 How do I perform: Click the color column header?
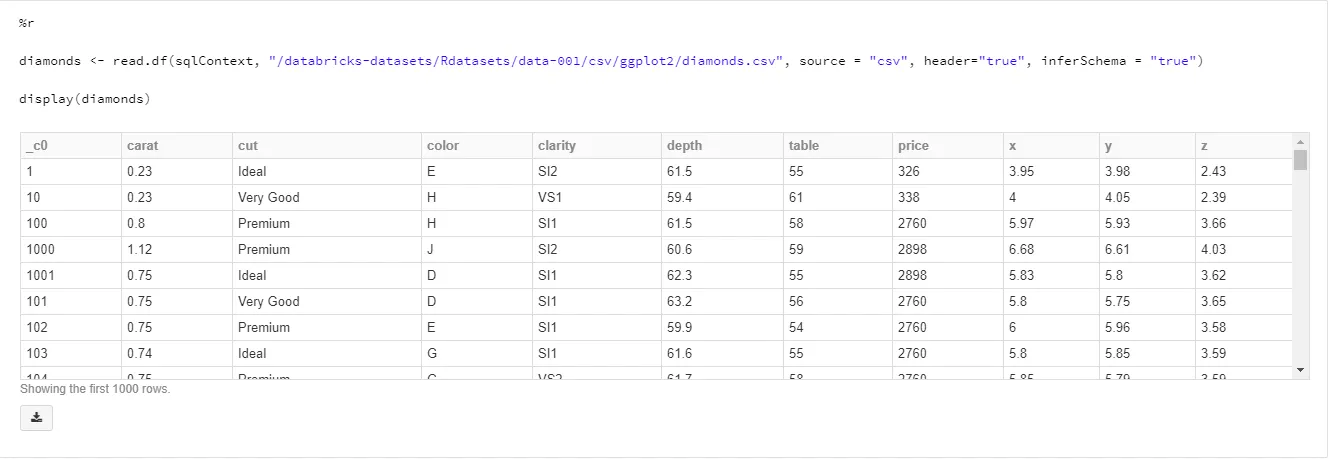(443, 146)
